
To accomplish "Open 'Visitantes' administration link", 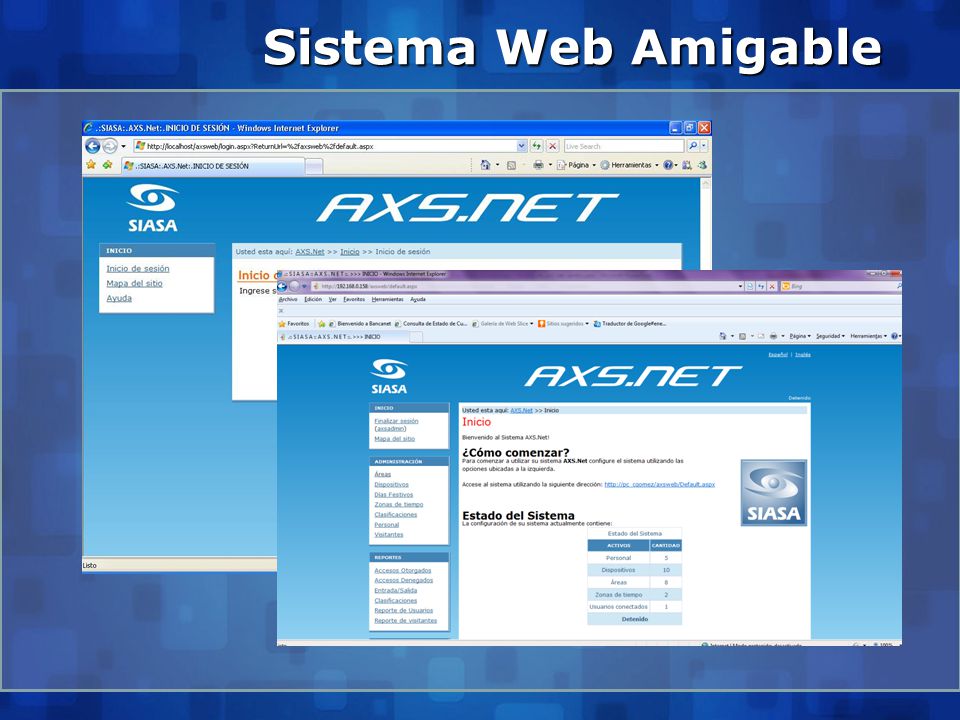I will (x=389, y=534).
